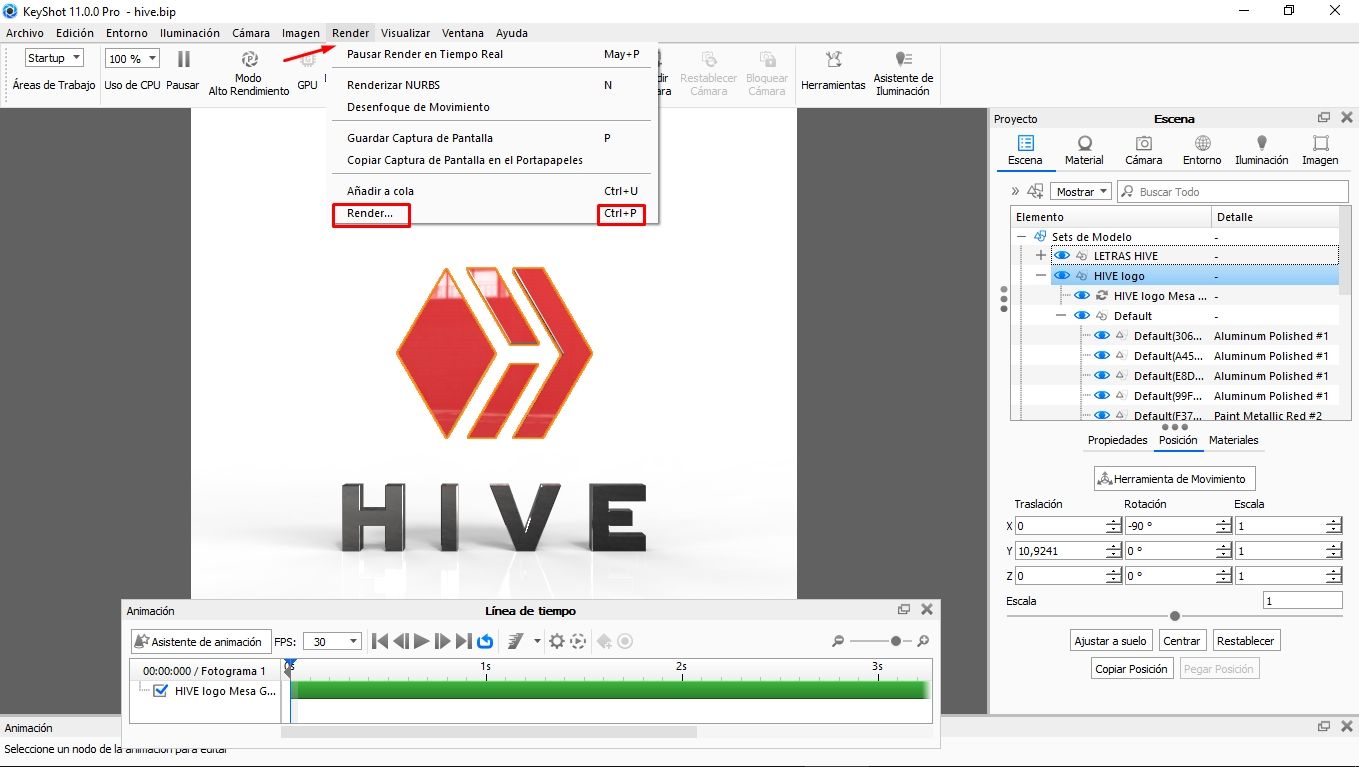Screen dimensions: 1359x767
Task: Toggle visibility of HIVE logo group
Action: 1062,276
